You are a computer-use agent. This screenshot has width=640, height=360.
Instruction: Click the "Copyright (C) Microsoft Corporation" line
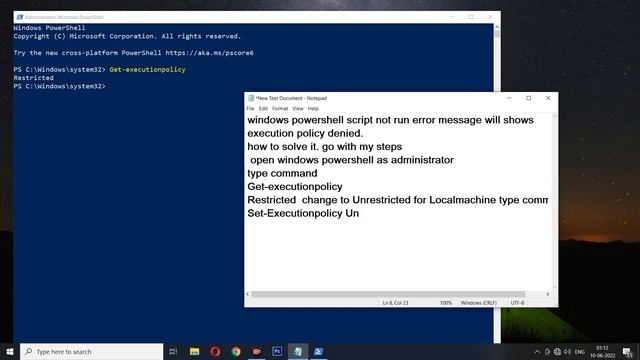(127, 36)
